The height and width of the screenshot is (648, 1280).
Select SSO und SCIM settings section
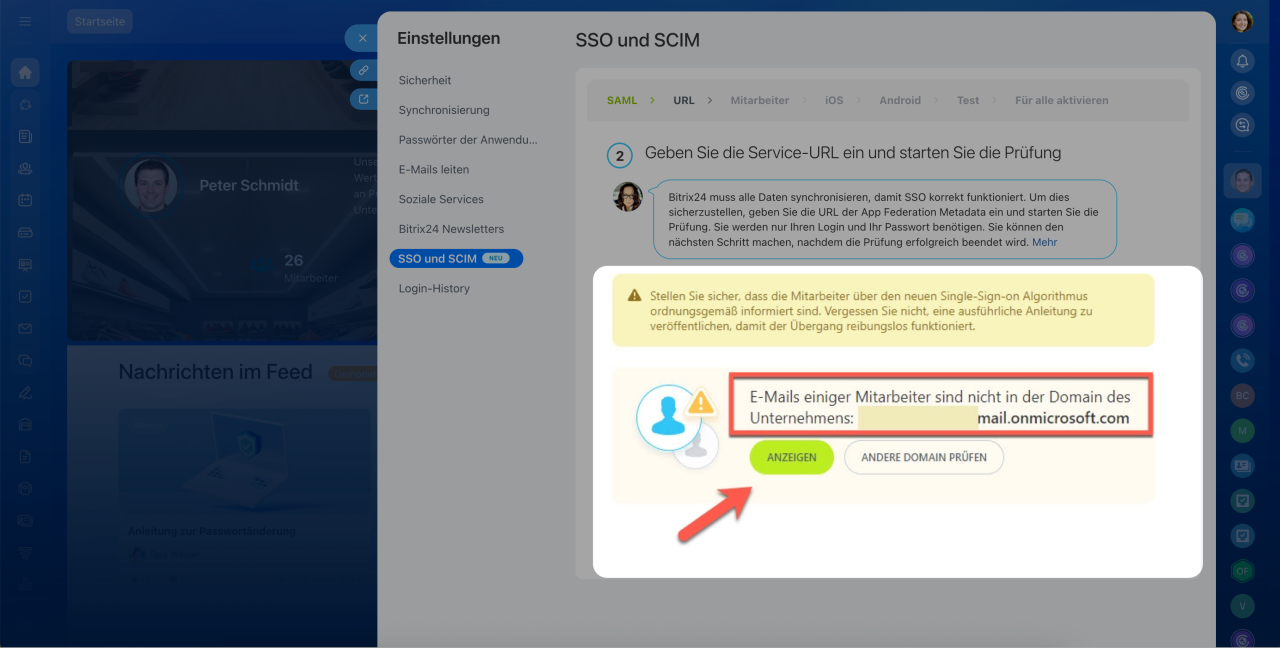456,258
